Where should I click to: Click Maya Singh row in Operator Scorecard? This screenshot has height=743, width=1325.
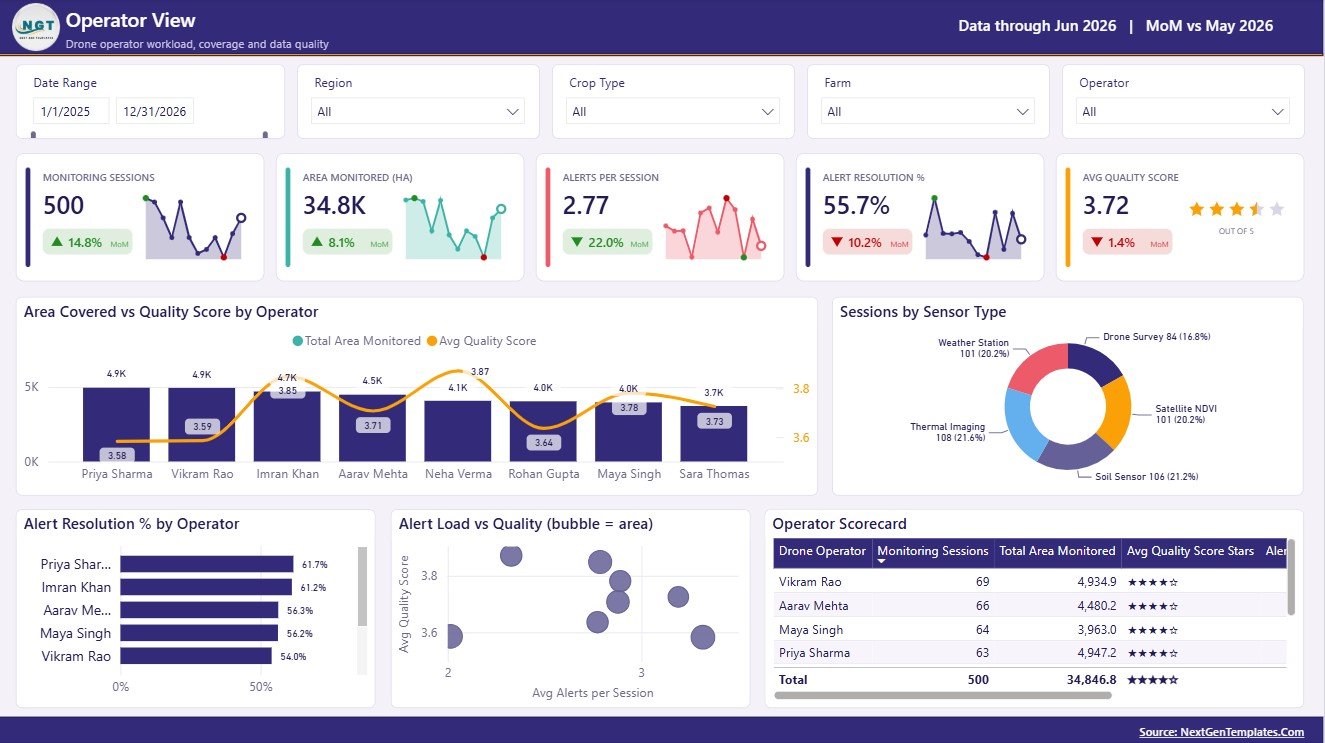pyautogui.click(x=1030, y=630)
